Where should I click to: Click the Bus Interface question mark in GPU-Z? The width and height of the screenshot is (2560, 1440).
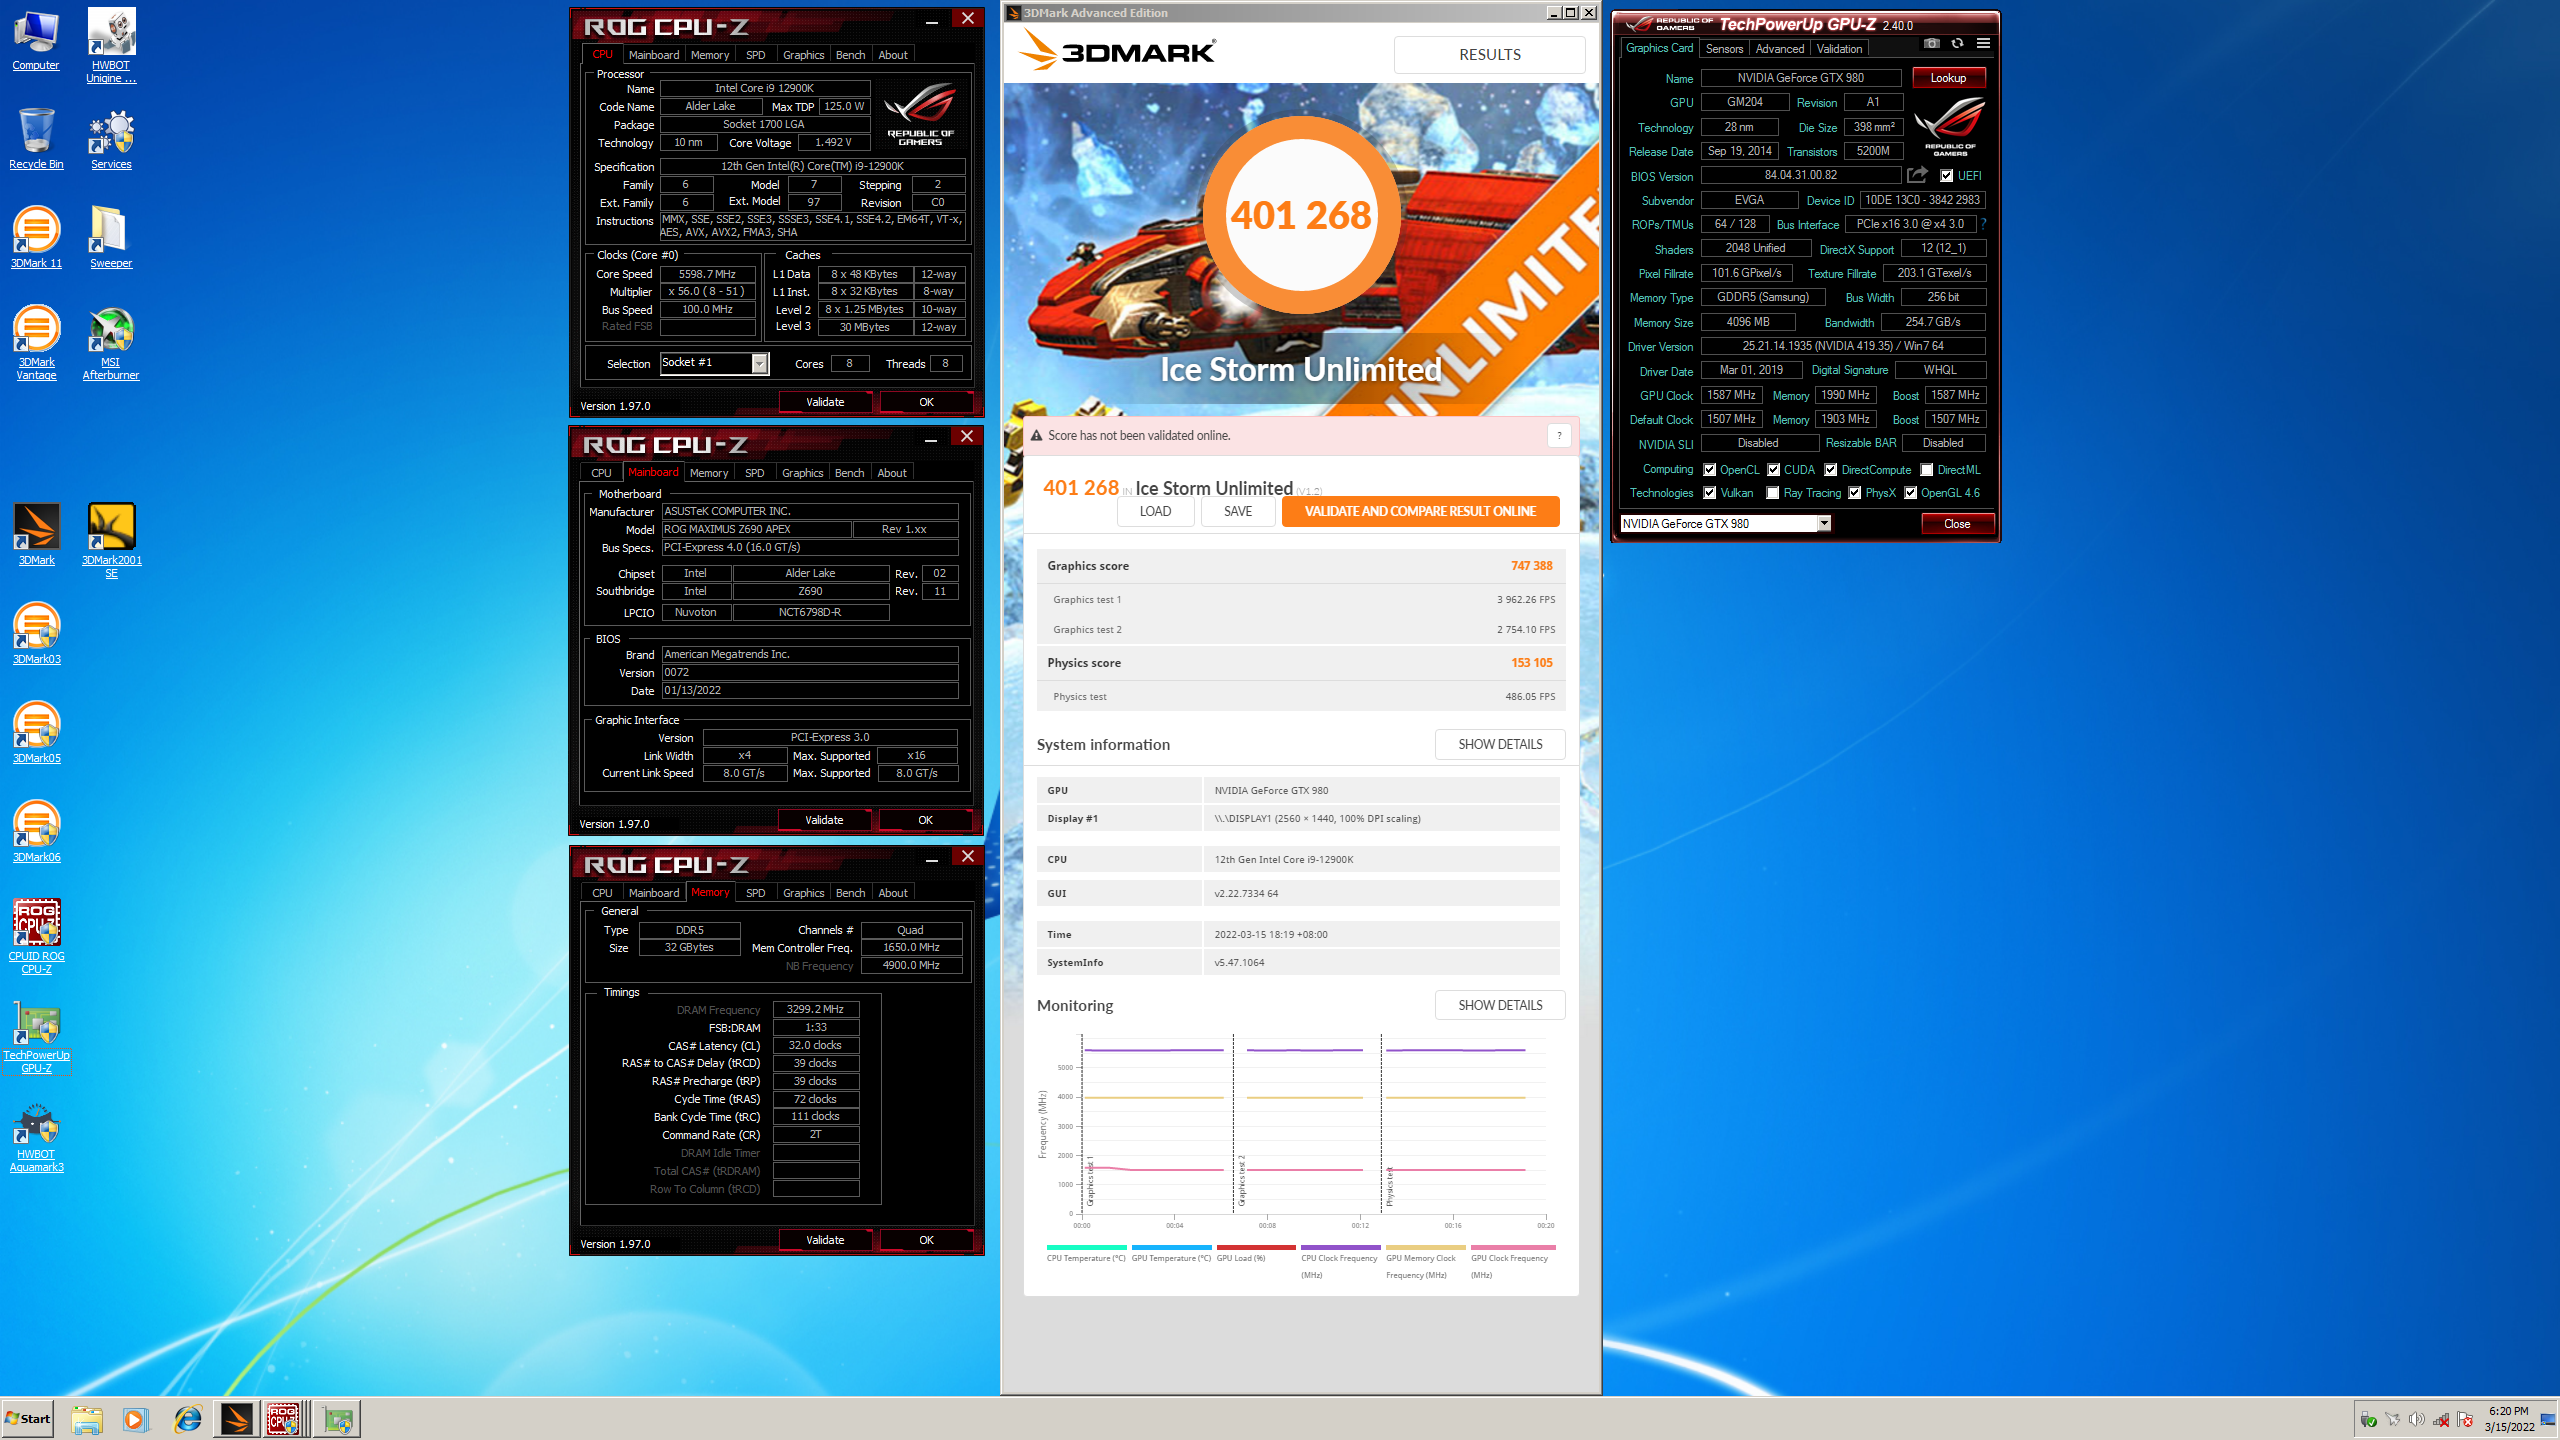[1983, 224]
